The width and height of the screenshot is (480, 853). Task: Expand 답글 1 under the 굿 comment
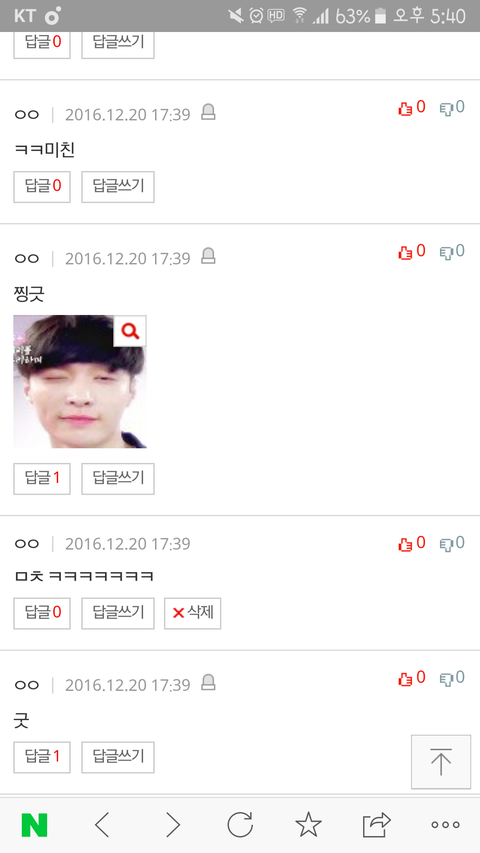[x=42, y=757]
